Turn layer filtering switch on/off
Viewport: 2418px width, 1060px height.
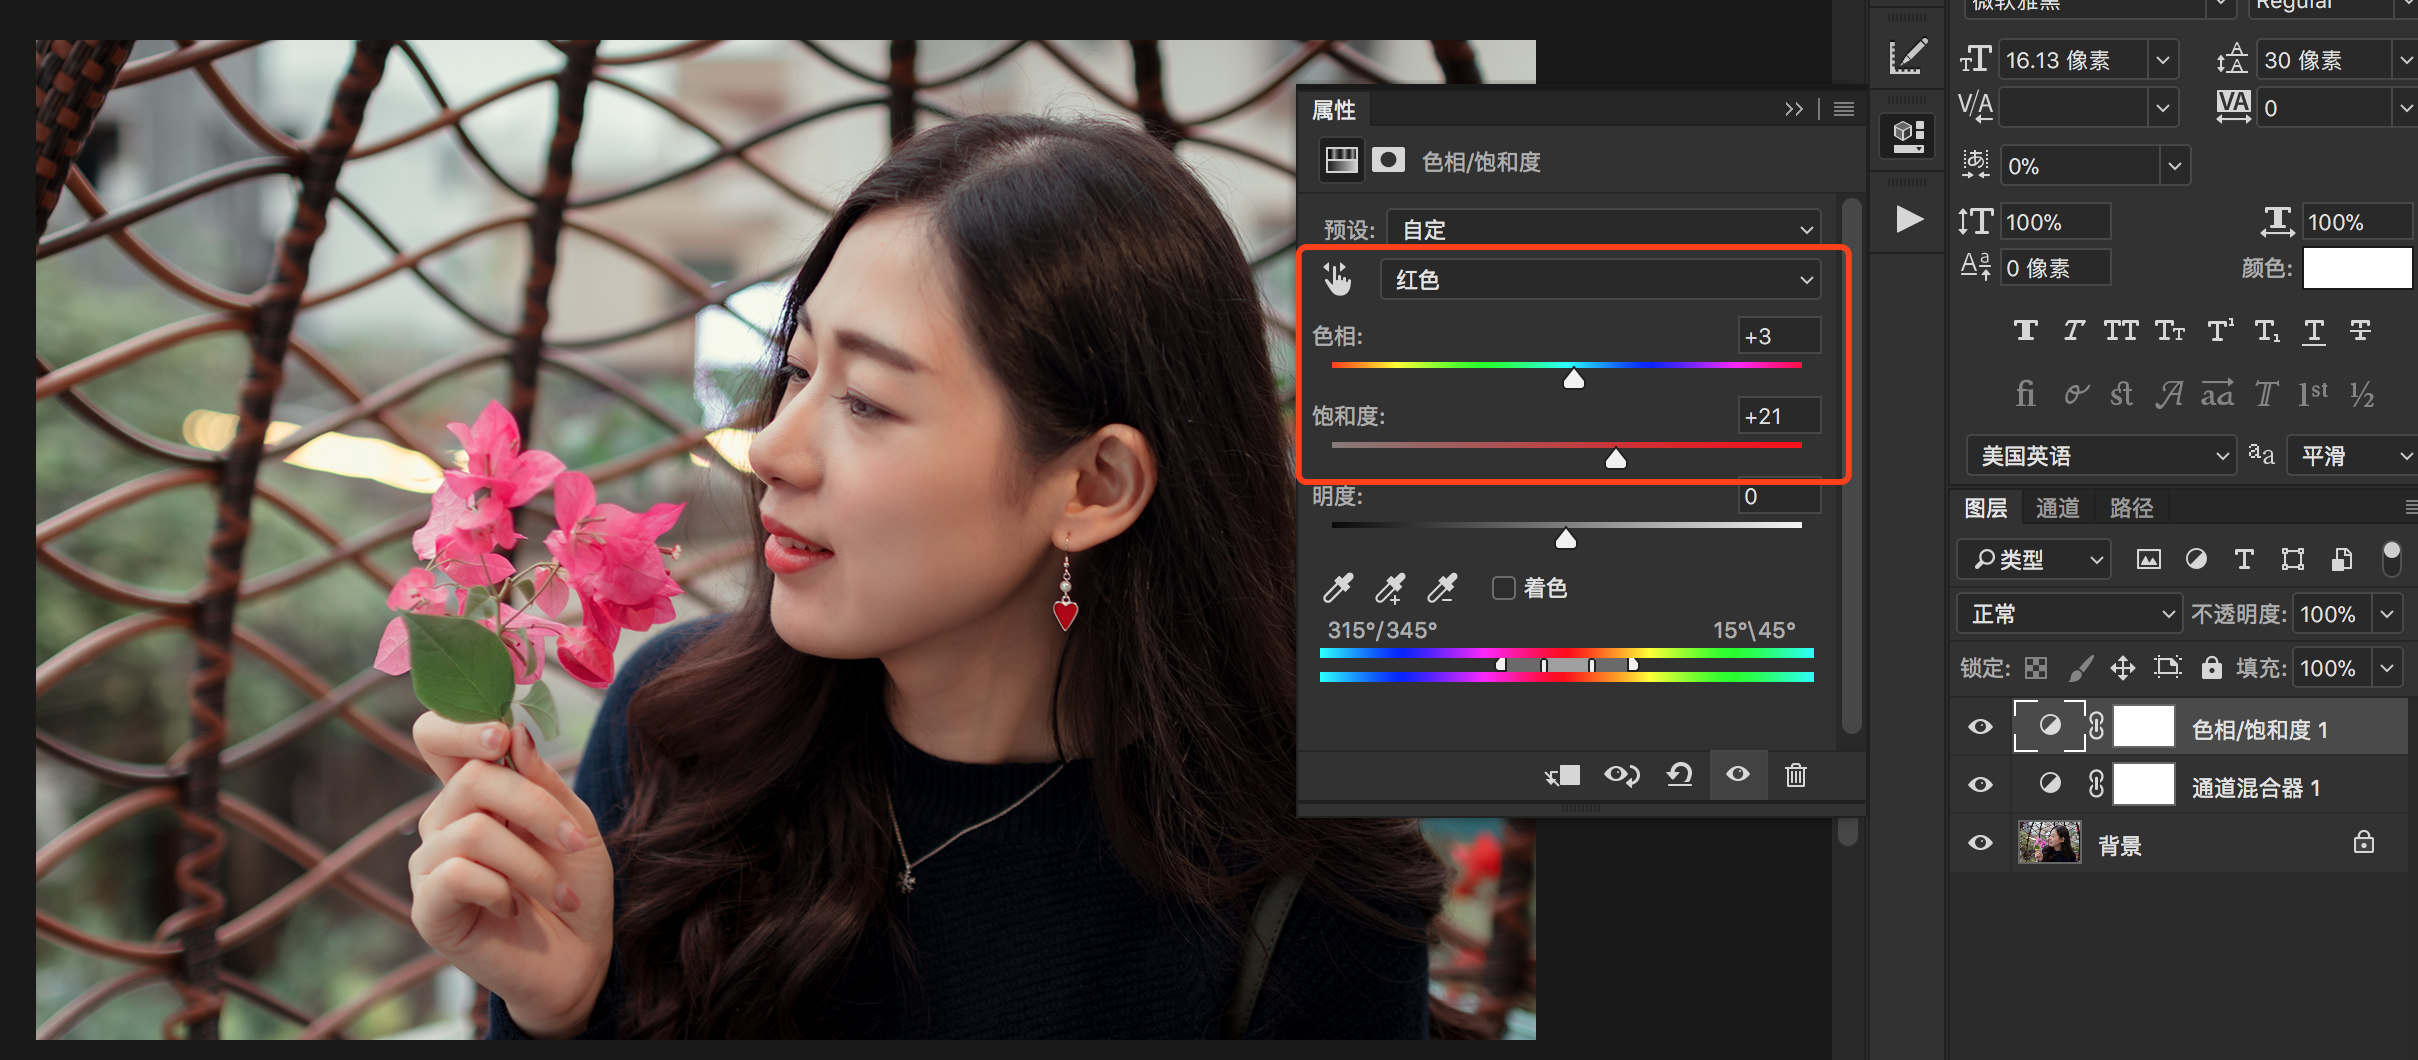point(2391,559)
